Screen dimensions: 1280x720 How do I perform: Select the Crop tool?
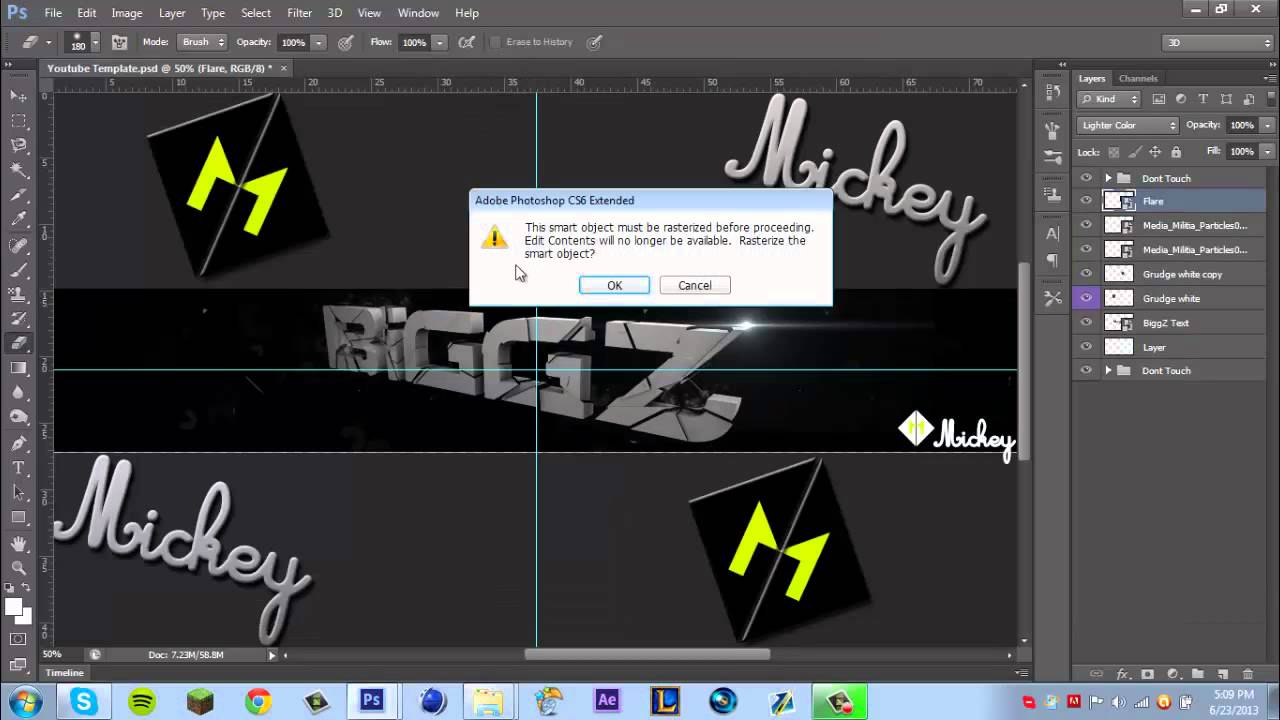[18, 196]
